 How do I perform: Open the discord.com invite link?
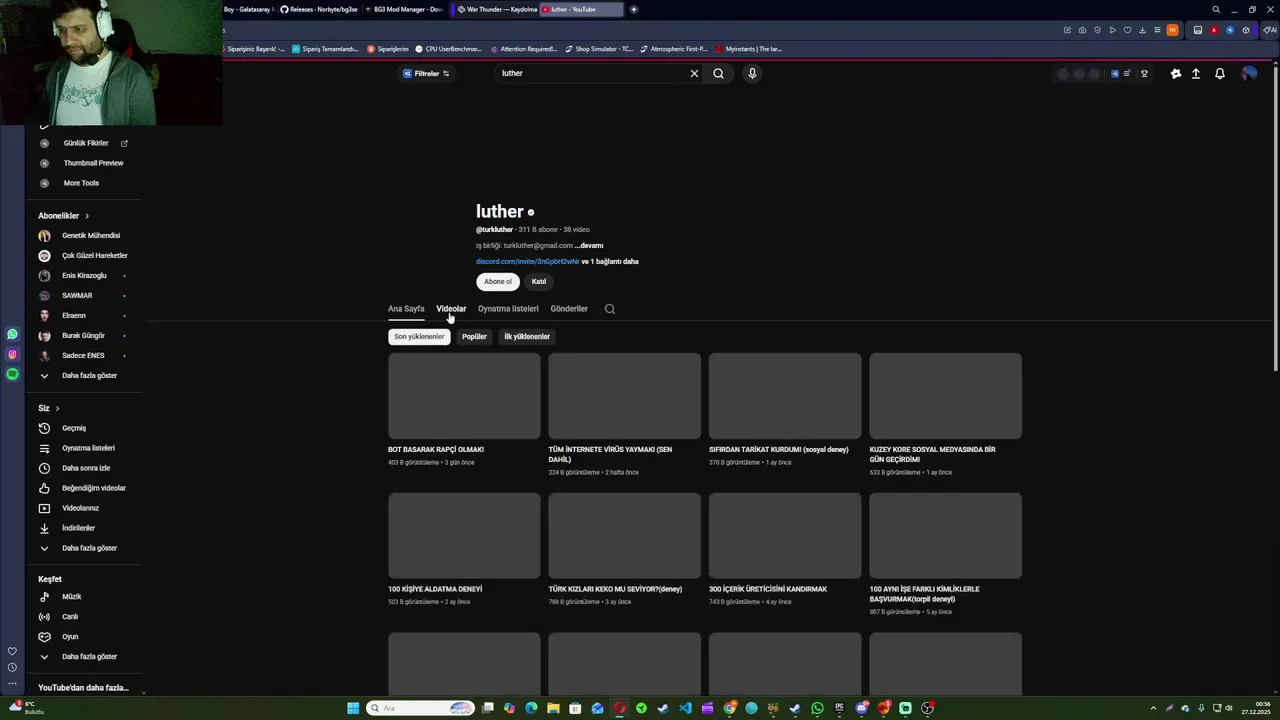(x=527, y=262)
